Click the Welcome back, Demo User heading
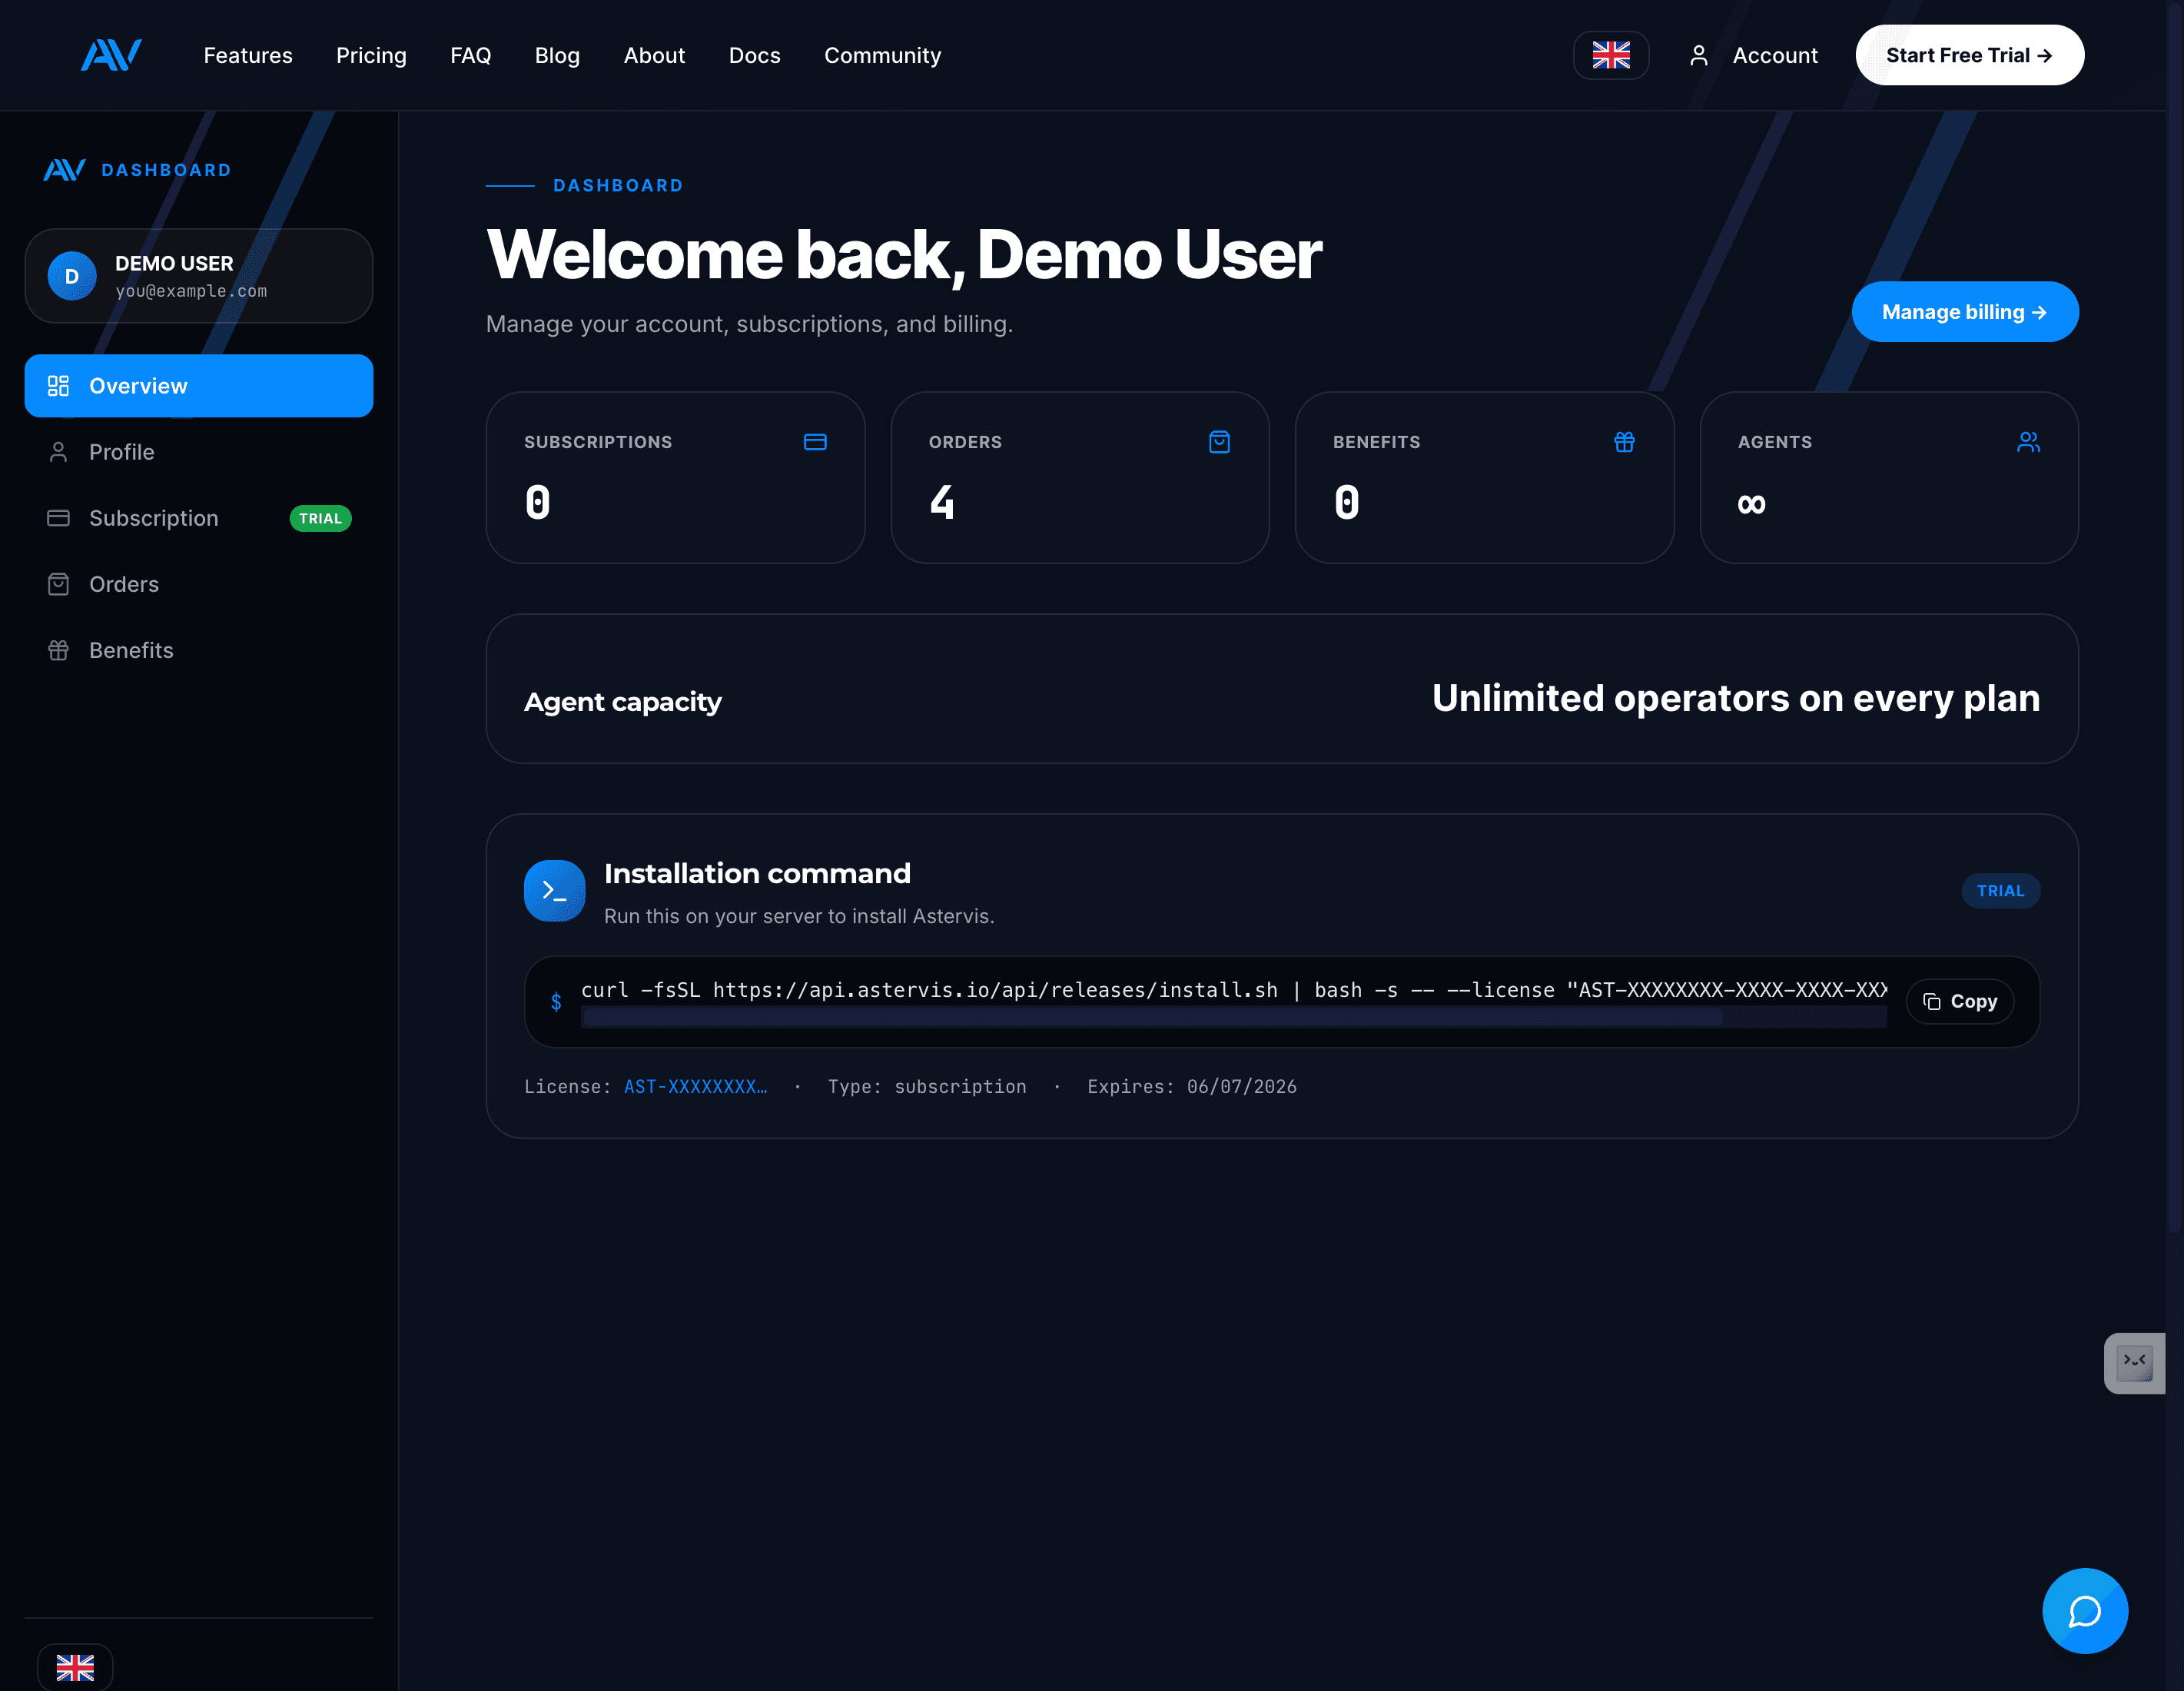 coord(903,255)
